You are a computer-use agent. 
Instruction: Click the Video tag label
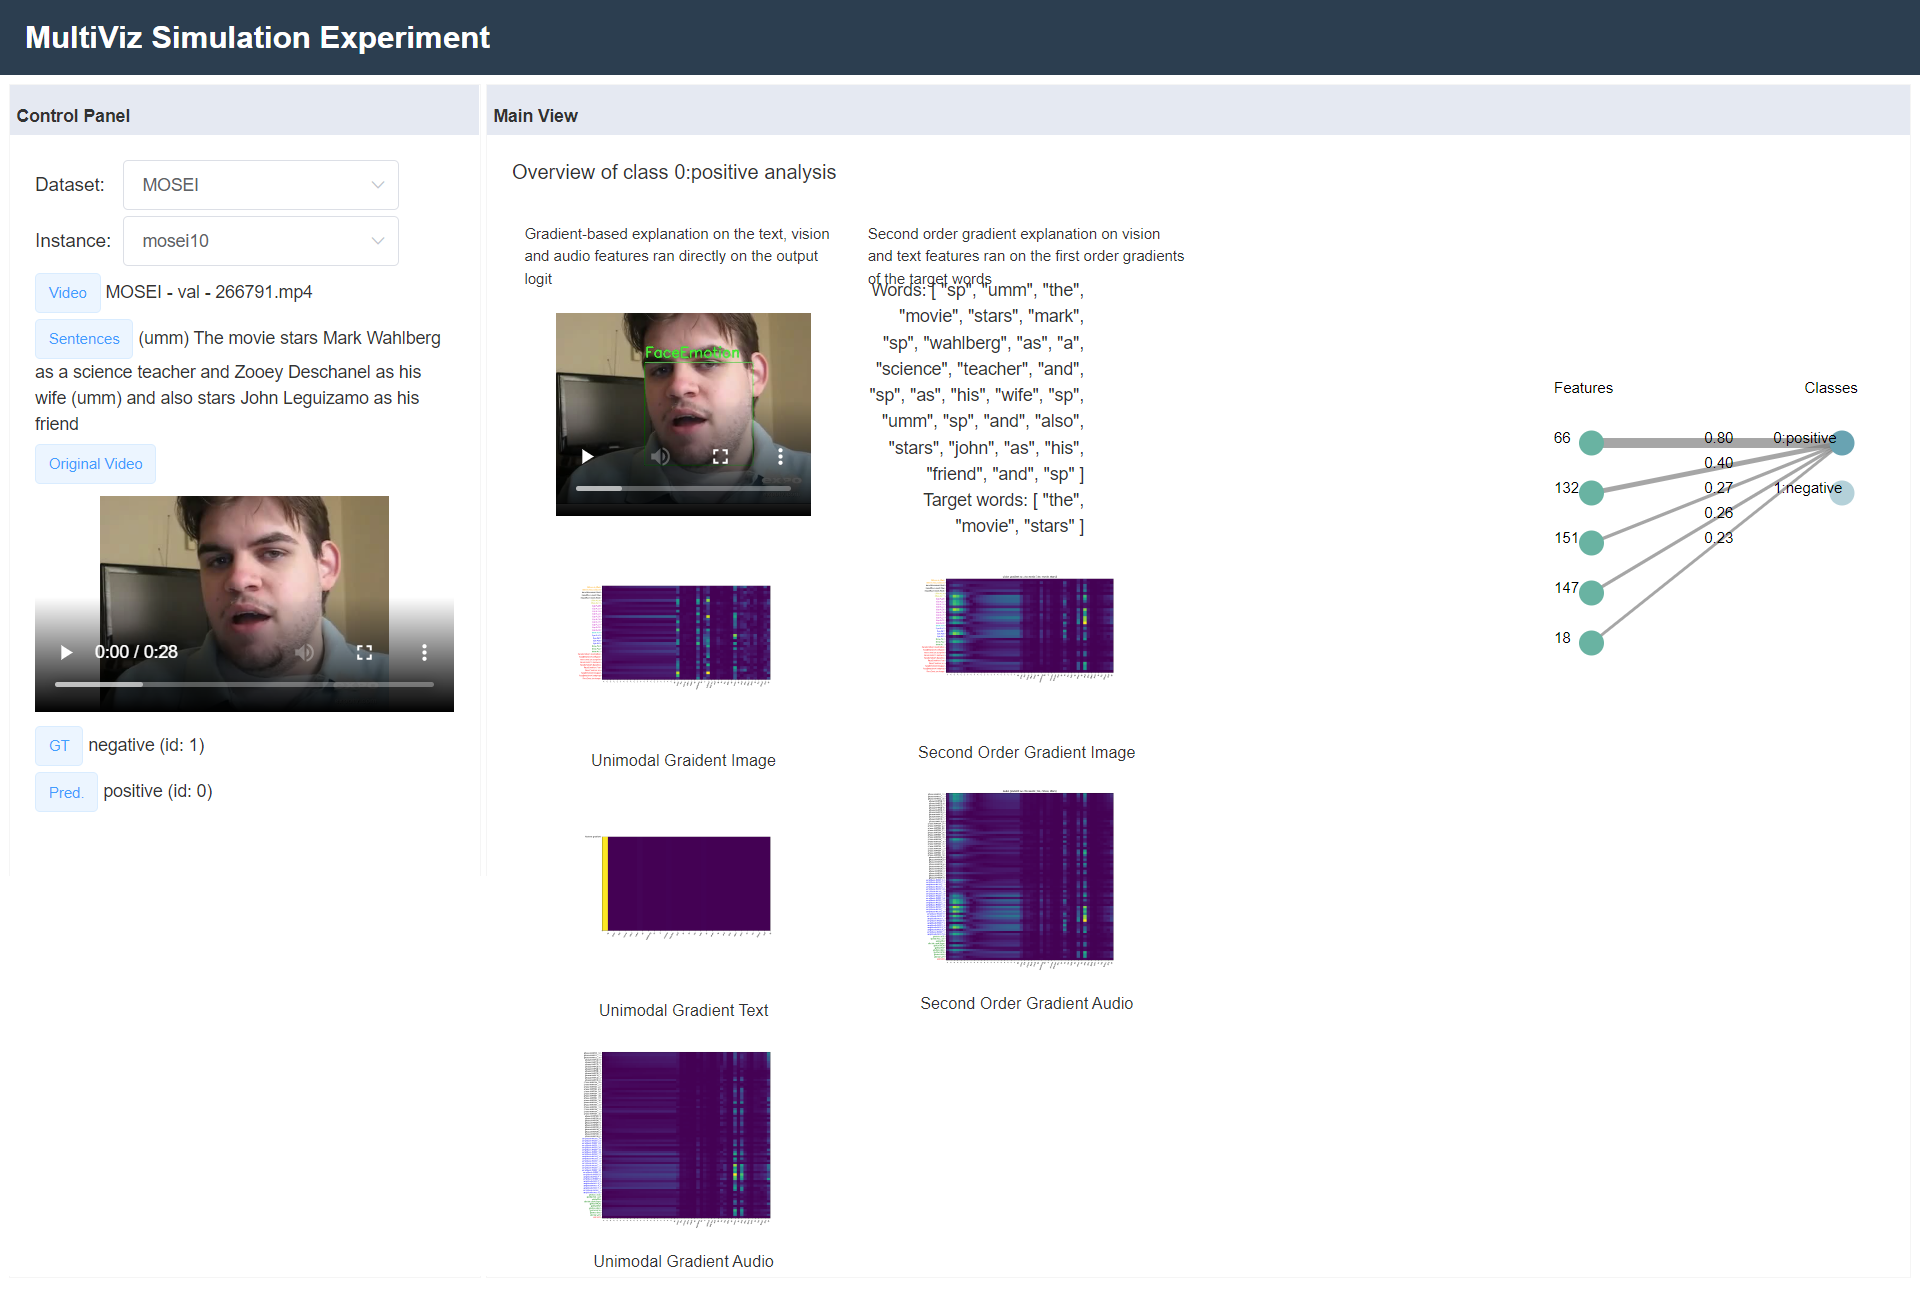[x=67, y=293]
